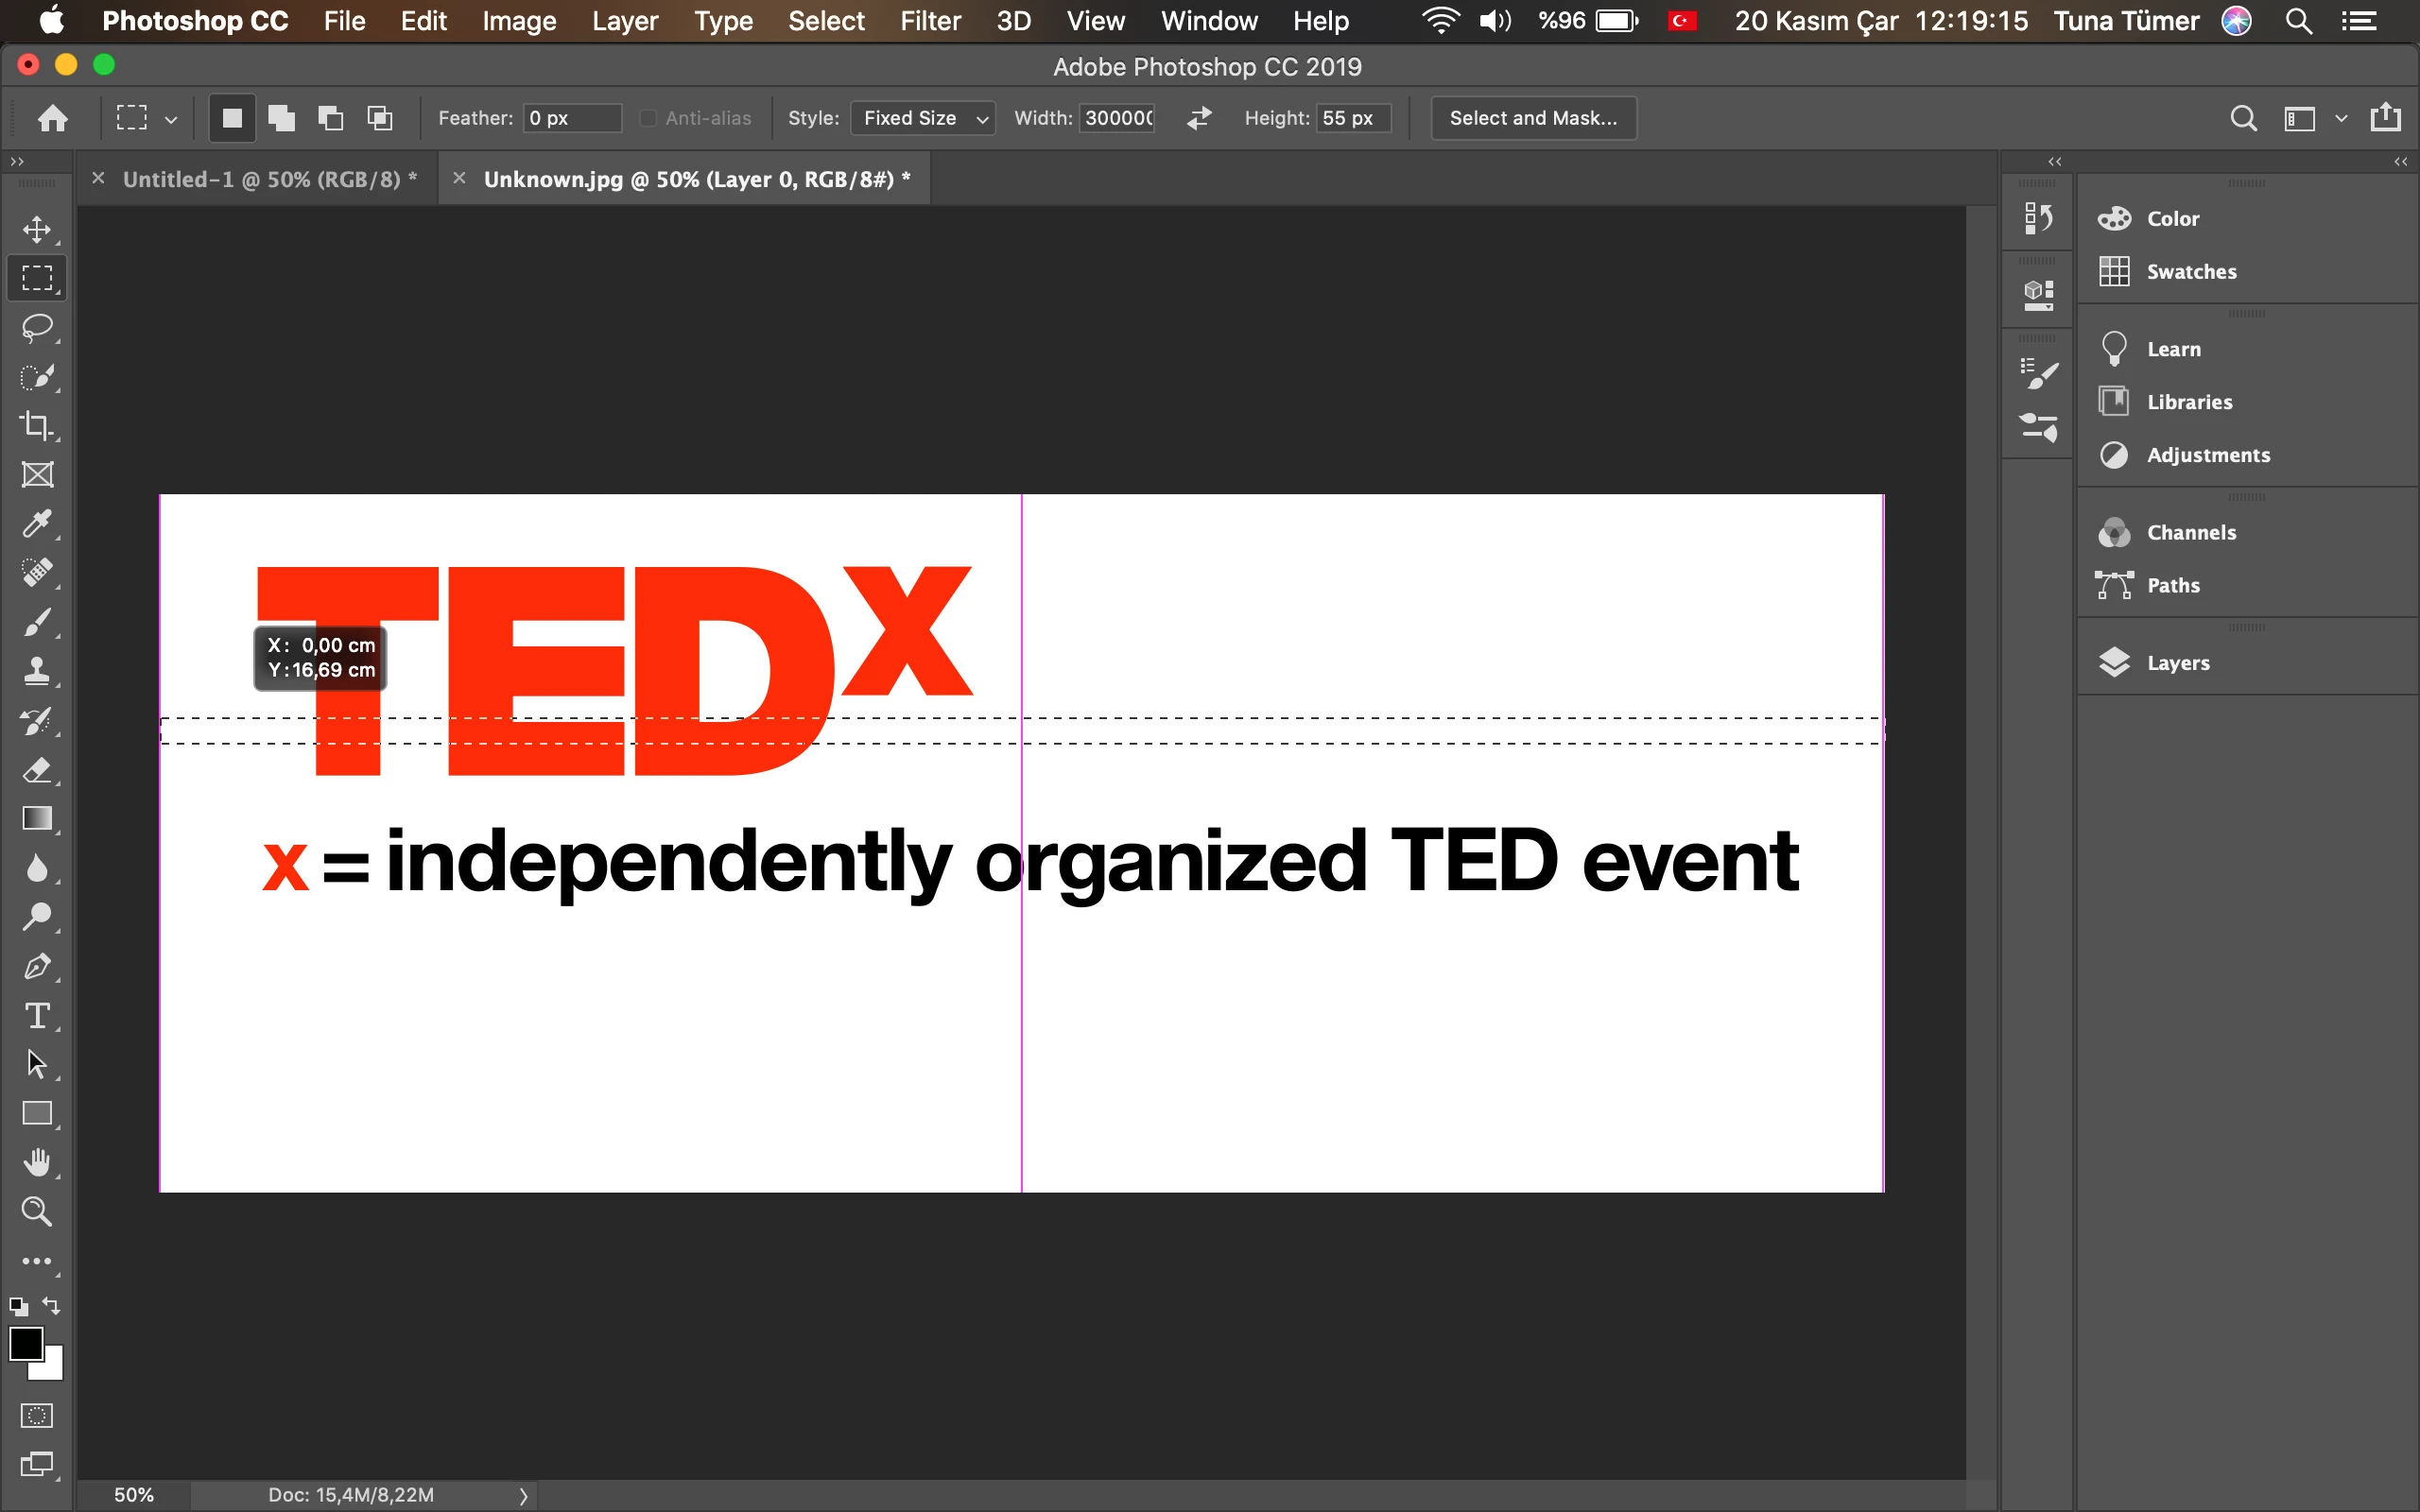2420x1512 pixels.
Task: Enable Add to selection mode
Action: [x=282, y=118]
